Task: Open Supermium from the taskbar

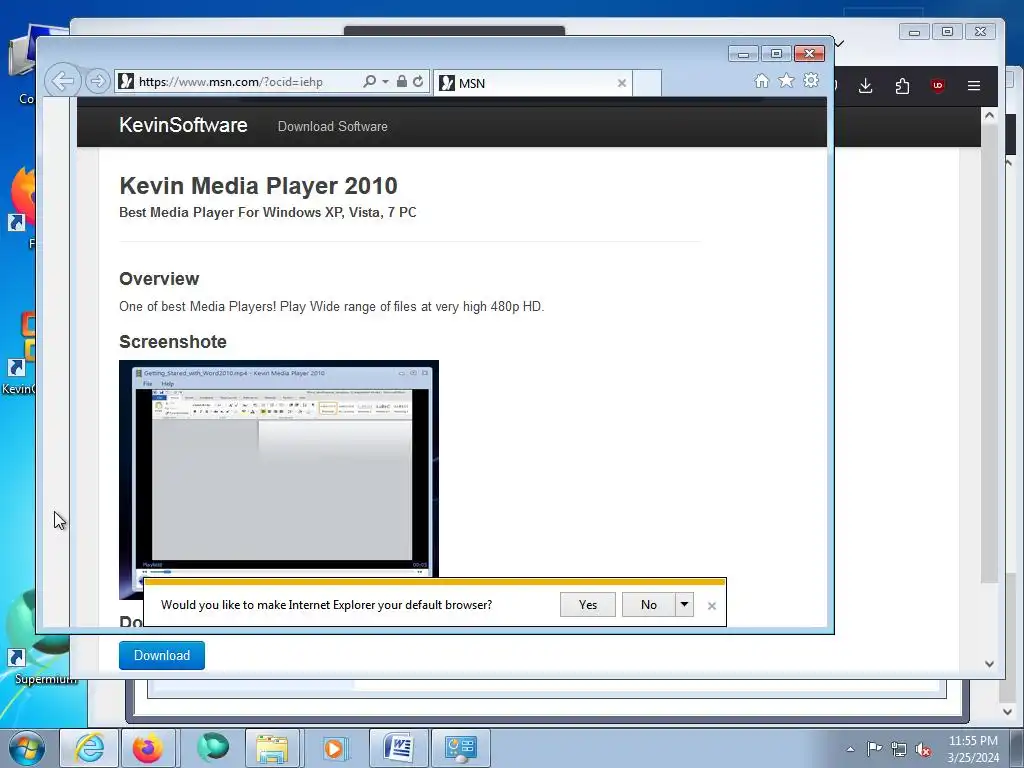Action: [213, 748]
